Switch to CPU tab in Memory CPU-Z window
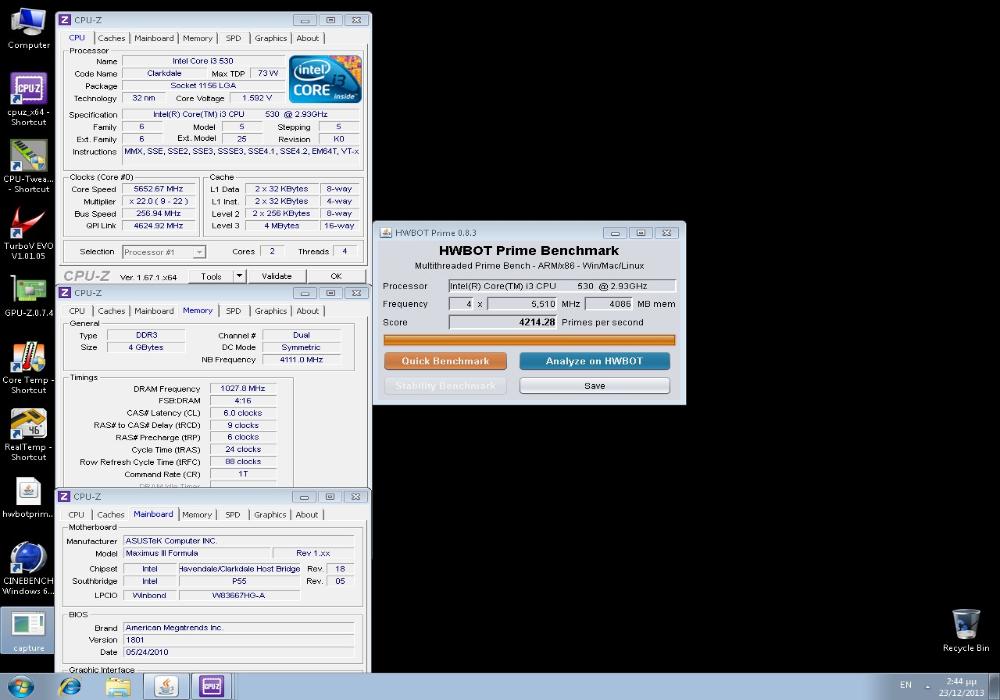 tap(77, 311)
